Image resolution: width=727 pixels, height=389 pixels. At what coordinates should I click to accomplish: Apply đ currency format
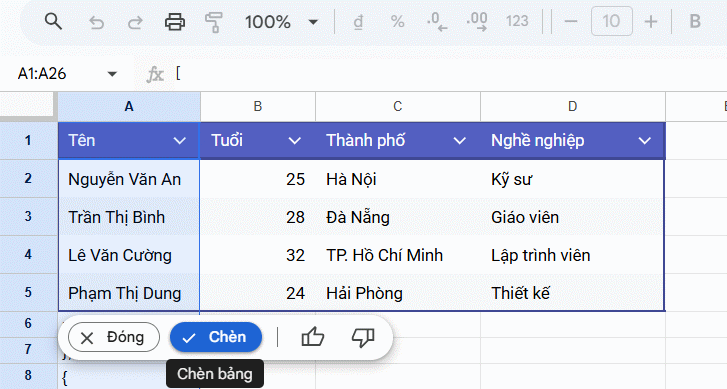(358, 22)
